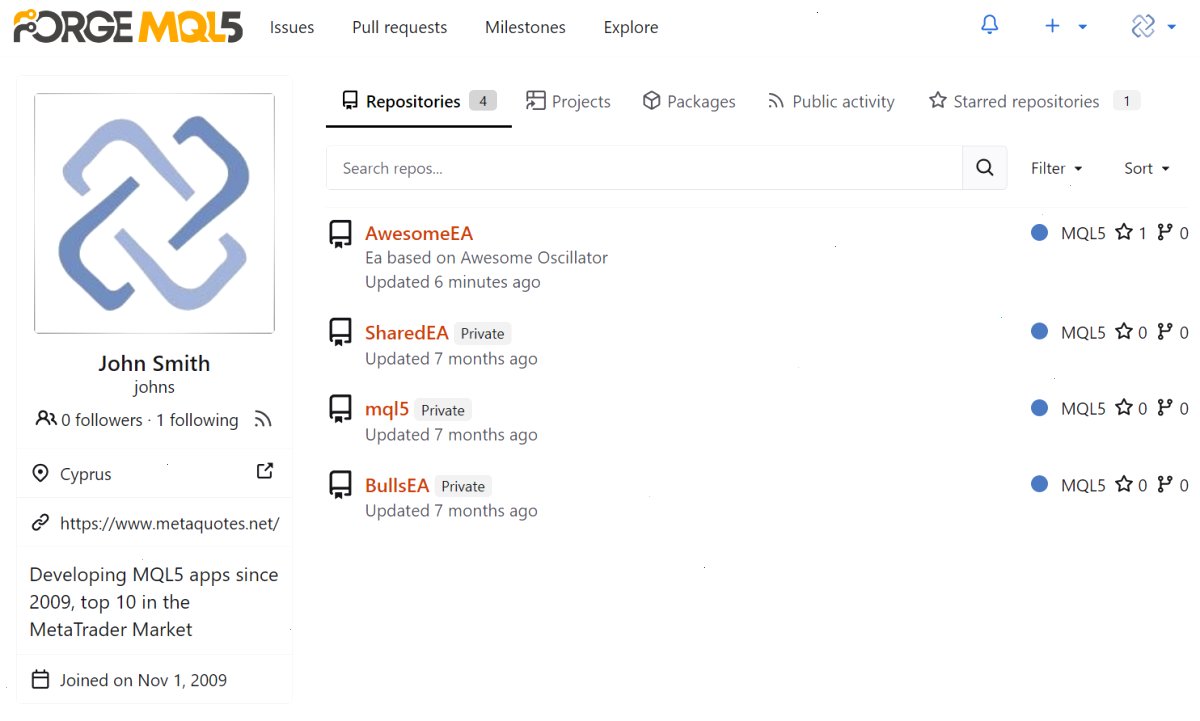Click the star icon on SharedEA row
Image resolution: width=1200 pixels, height=721 pixels.
pyautogui.click(x=1124, y=332)
